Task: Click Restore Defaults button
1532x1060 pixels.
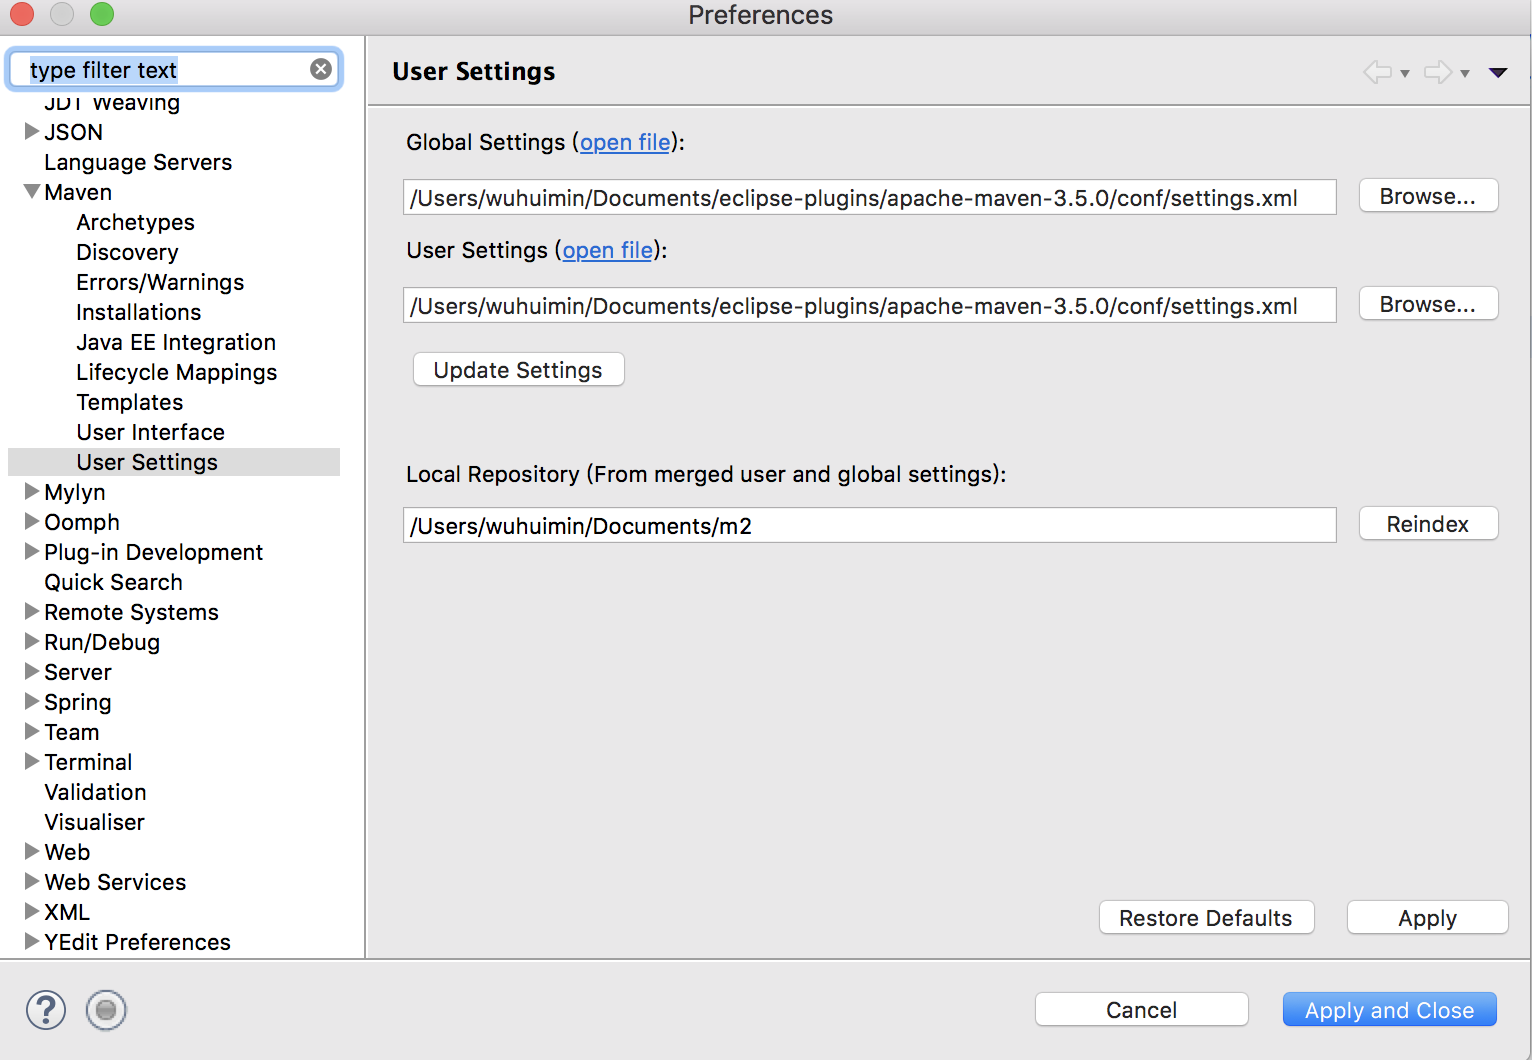Action: (1206, 918)
